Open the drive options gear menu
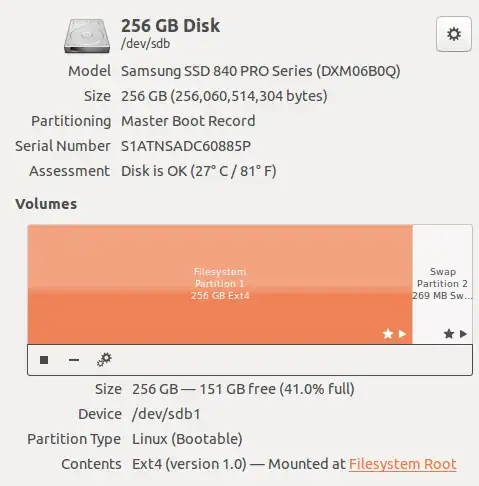The image size is (479, 486). (x=454, y=34)
